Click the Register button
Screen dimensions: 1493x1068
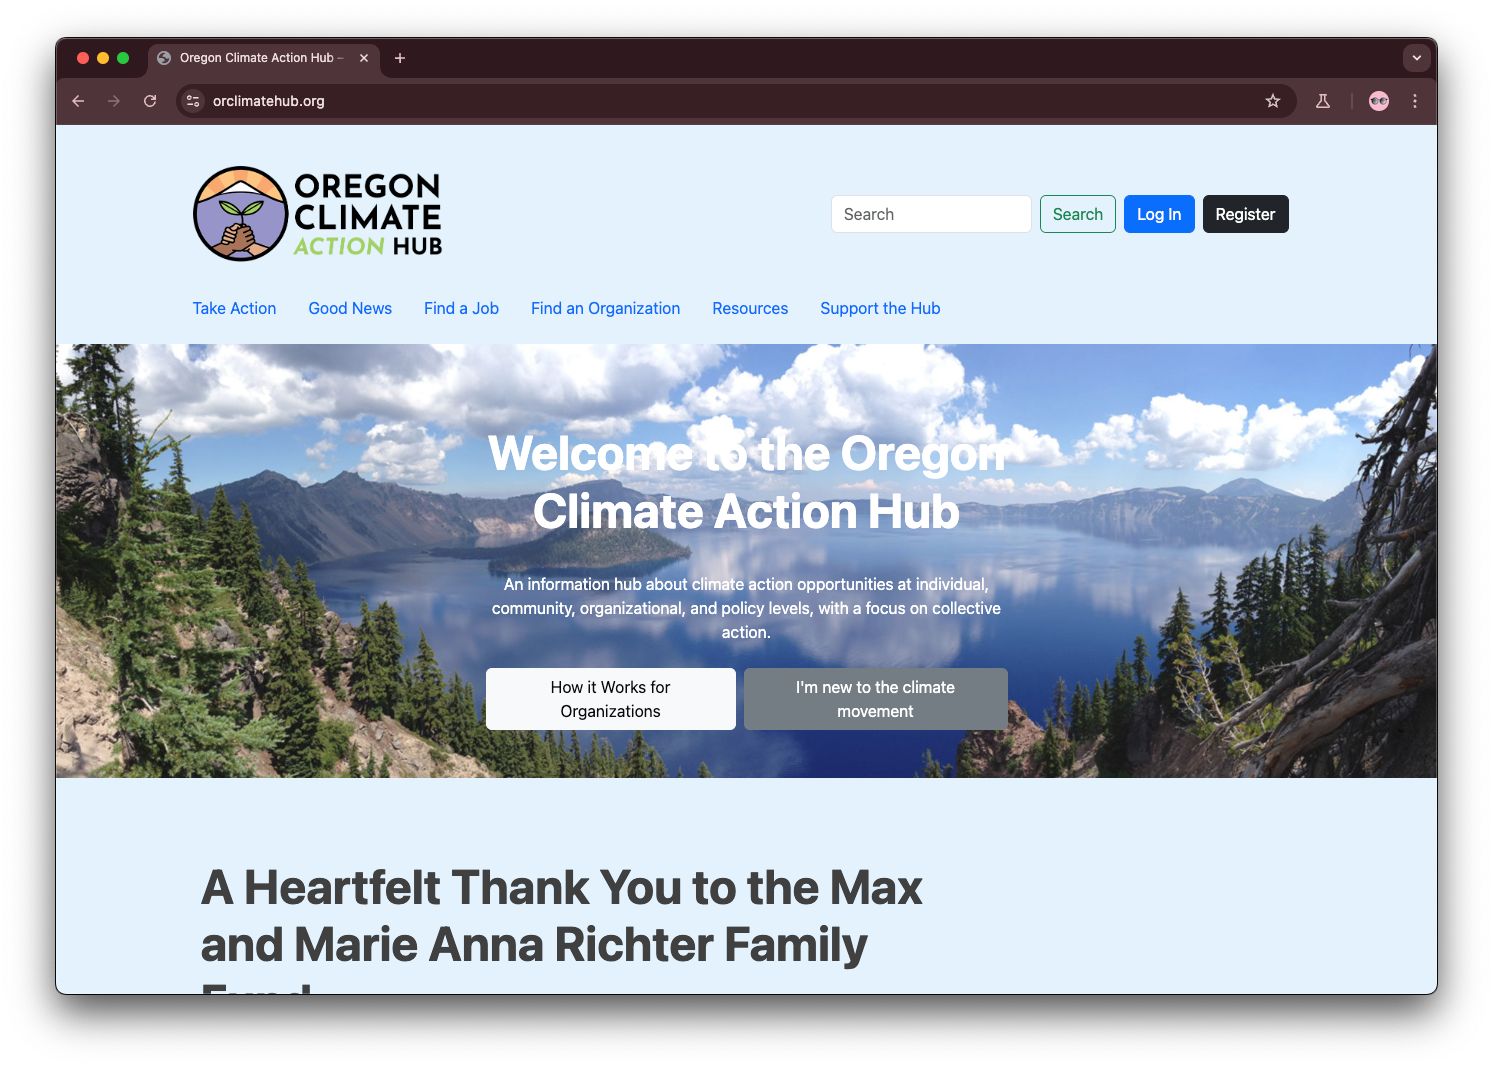(1245, 214)
